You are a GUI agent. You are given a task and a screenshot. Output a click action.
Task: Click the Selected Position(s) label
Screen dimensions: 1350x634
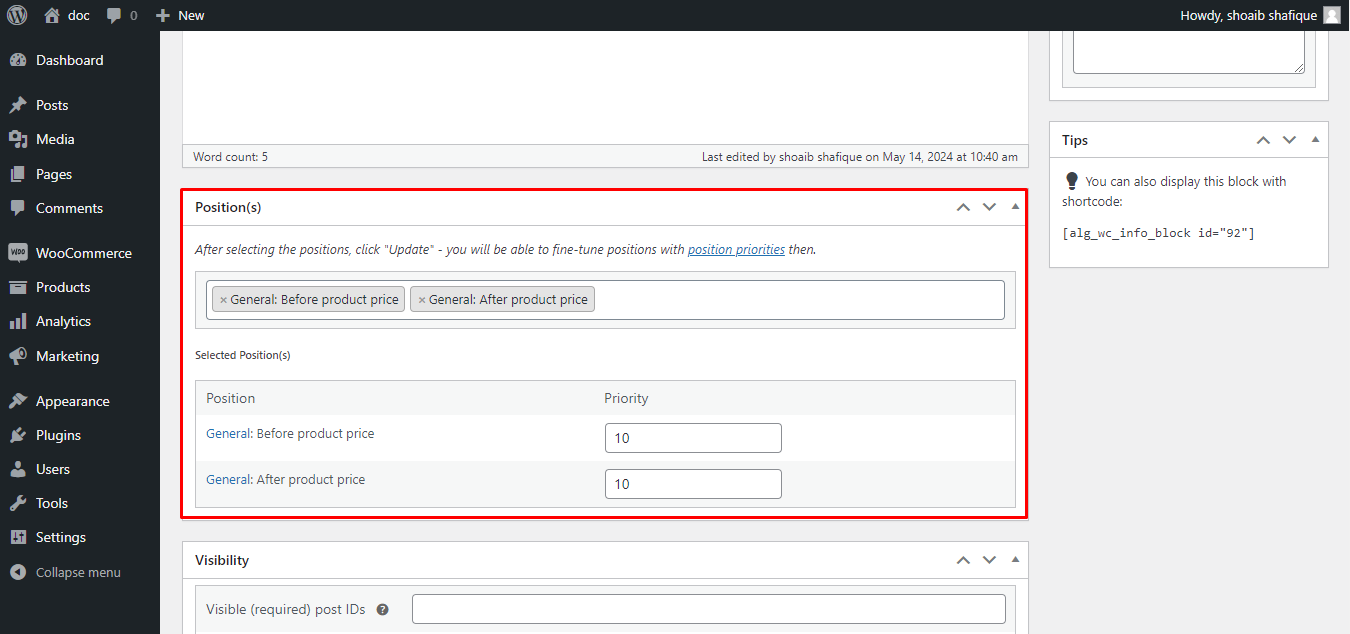point(242,355)
